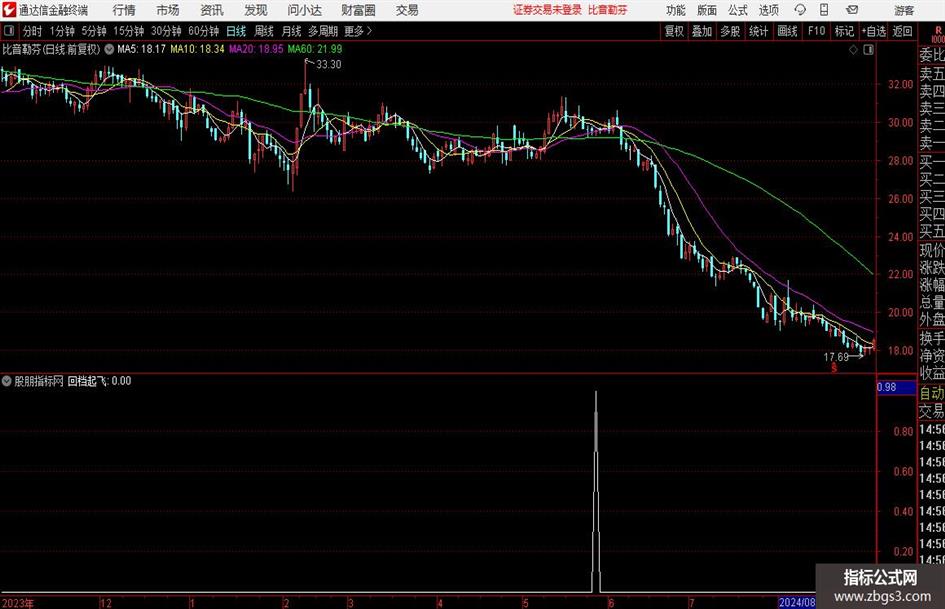The width and height of the screenshot is (945, 609).
Task: Click the MA20: 18.95 indicator label
Action: click(x=256, y=49)
